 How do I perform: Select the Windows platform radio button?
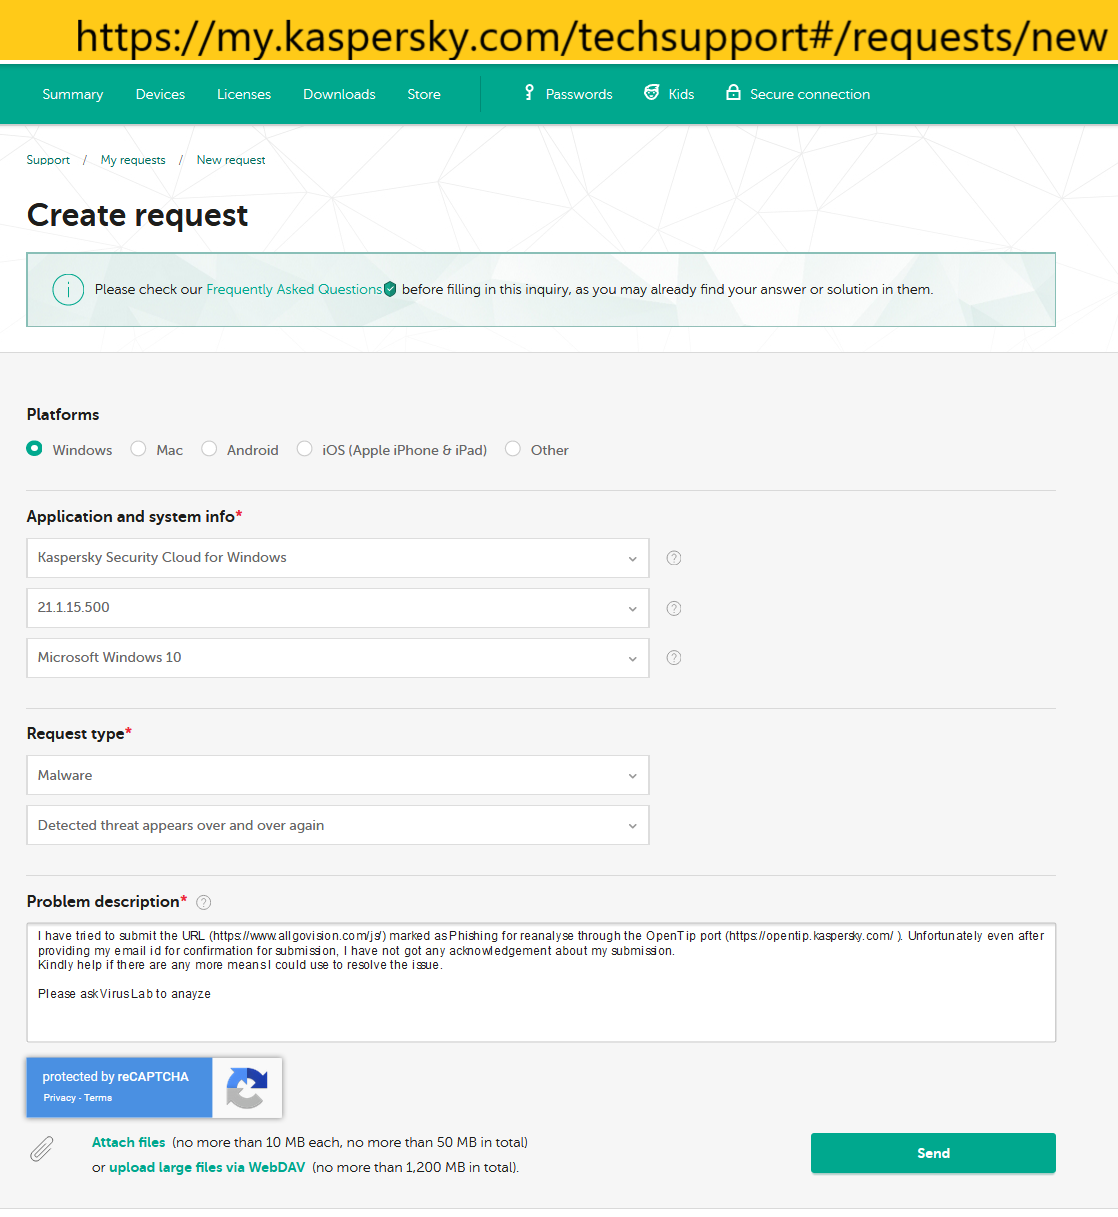point(35,449)
